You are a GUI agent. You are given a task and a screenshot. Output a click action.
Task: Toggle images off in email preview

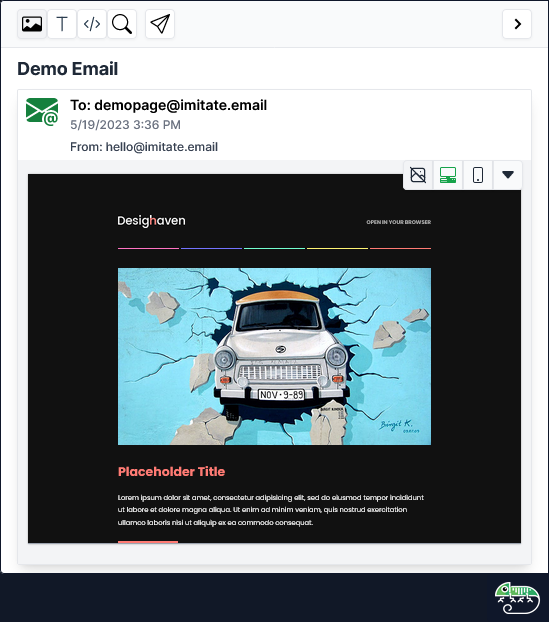[418, 175]
